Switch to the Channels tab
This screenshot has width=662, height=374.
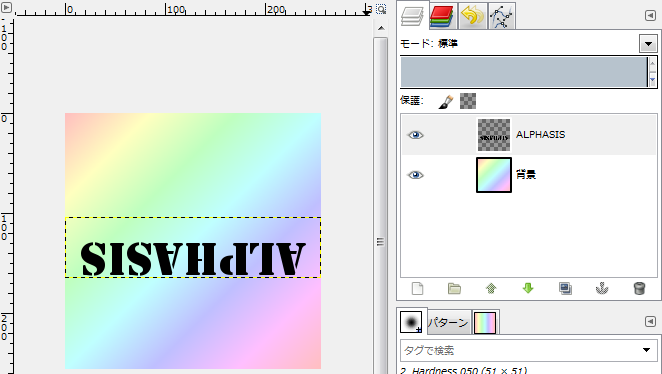[x=442, y=16]
